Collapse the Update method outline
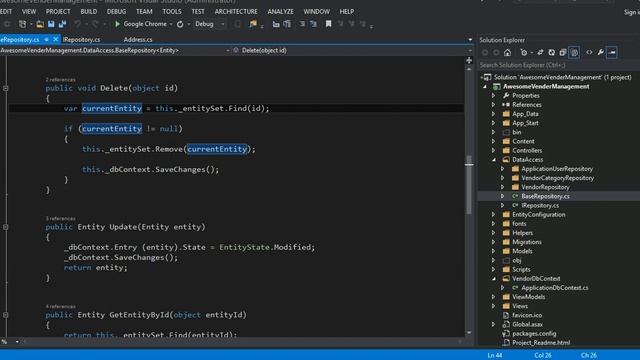640x360 pixels. point(5,227)
